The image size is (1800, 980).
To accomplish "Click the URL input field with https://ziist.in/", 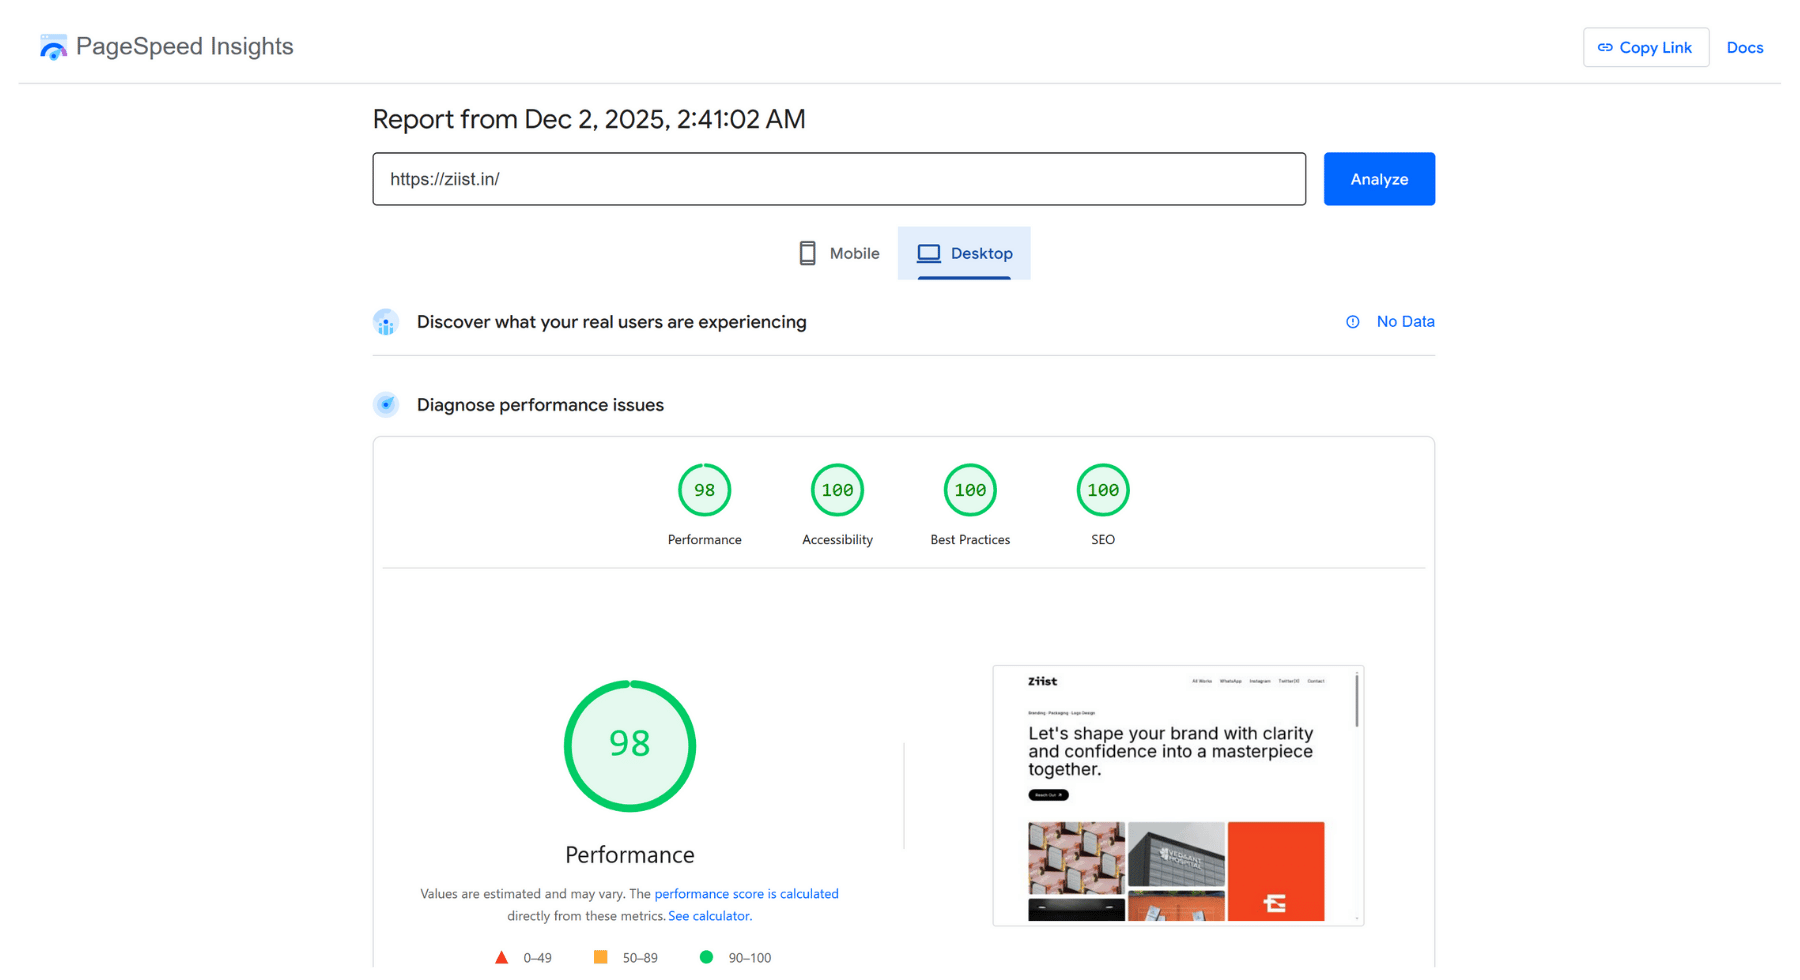I will point(839,179).
